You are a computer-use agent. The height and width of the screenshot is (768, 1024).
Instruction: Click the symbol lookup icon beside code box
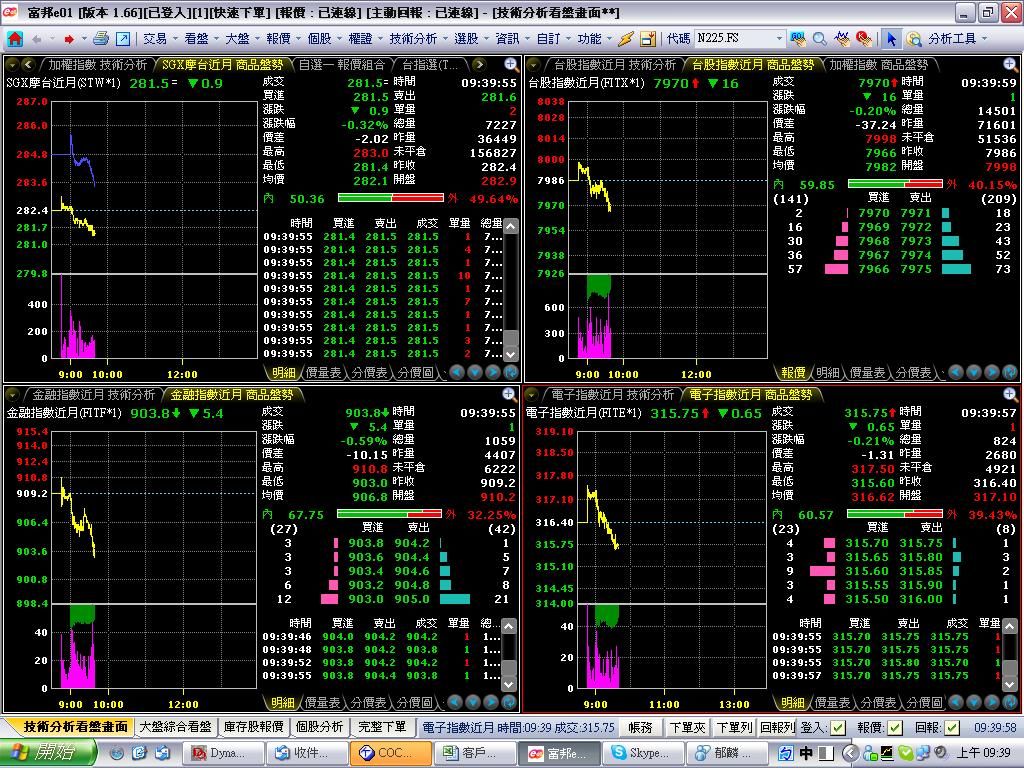point(797,39)
